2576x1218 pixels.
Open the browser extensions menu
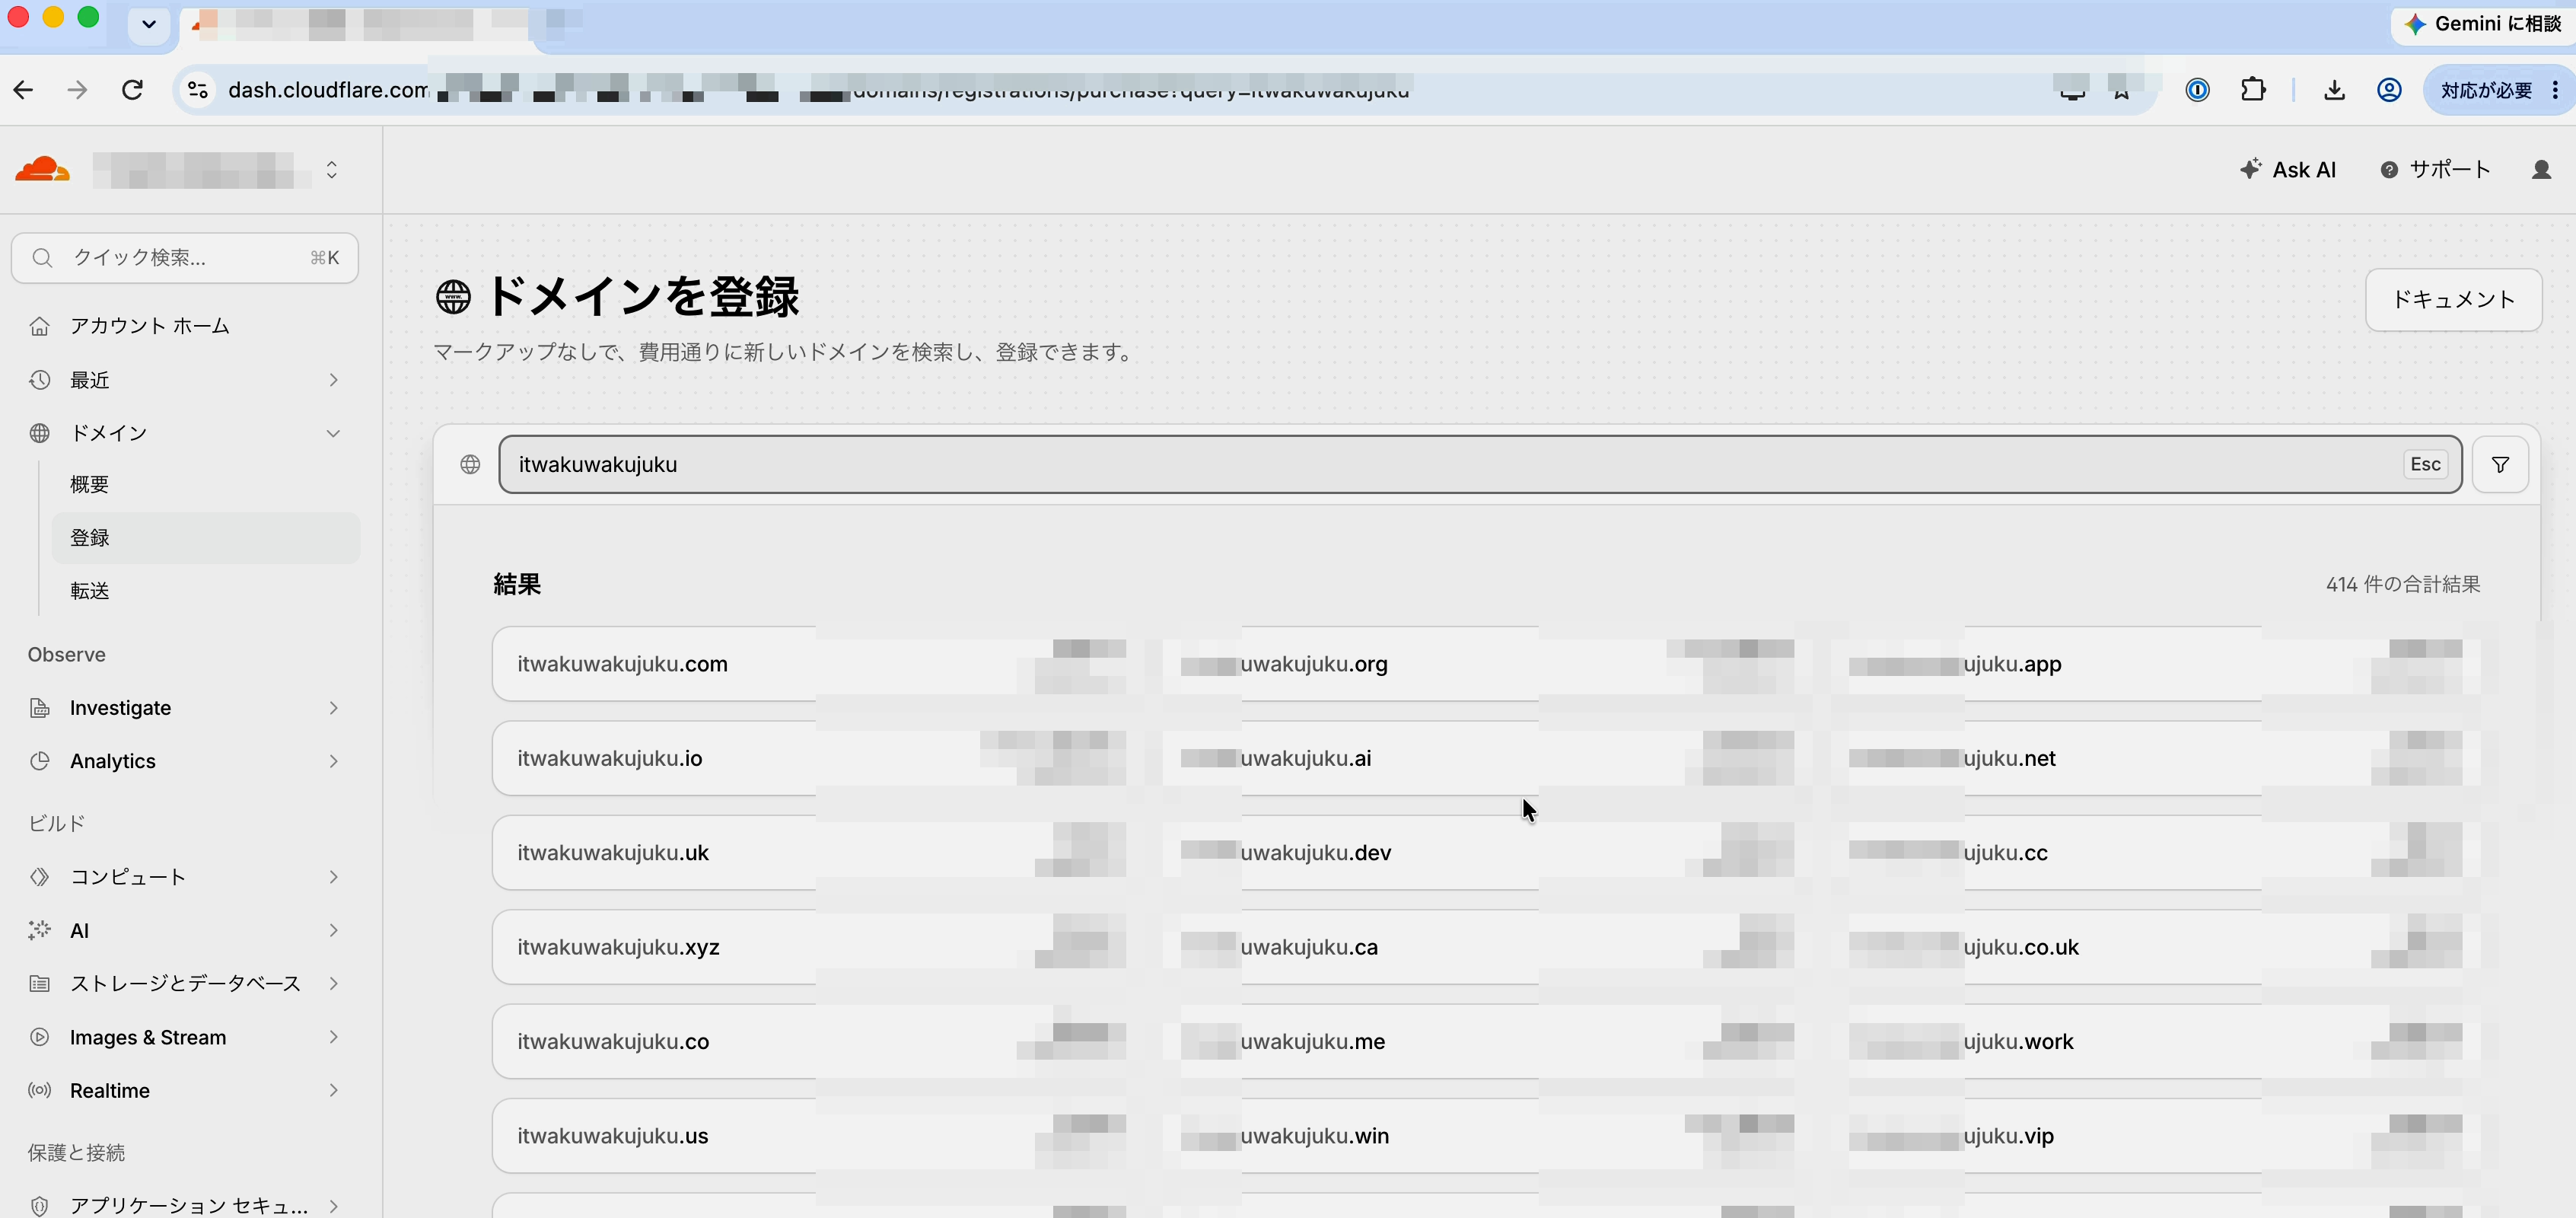[2253, 90]
